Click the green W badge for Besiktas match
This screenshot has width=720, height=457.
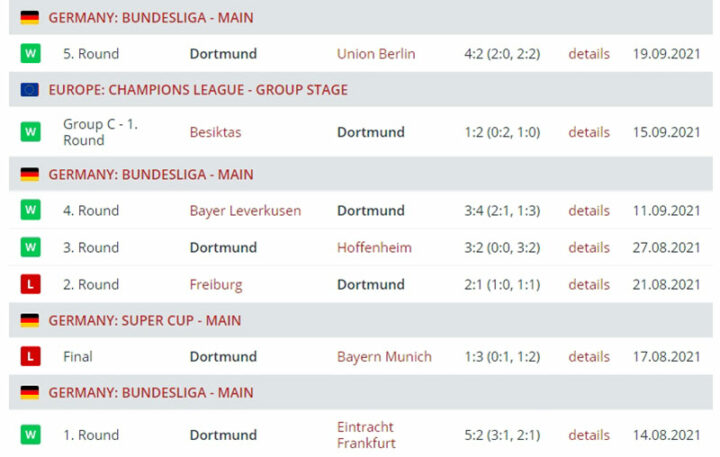30,132
